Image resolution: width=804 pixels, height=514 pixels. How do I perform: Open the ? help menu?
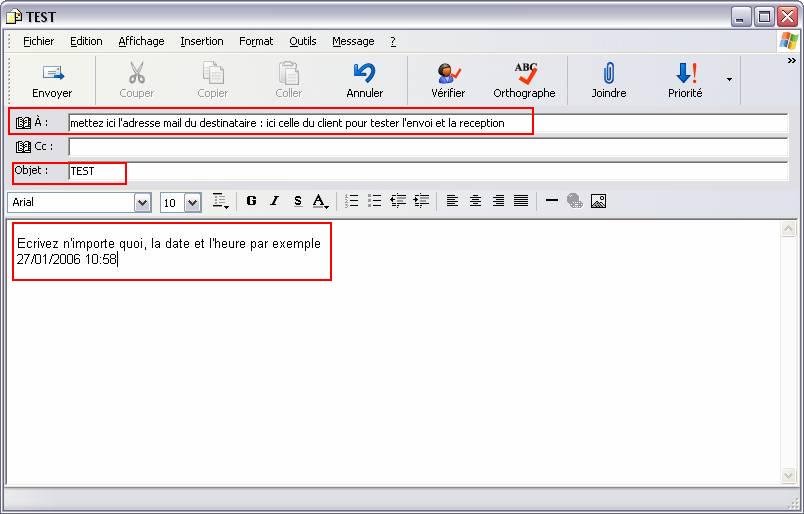(393, 42)
